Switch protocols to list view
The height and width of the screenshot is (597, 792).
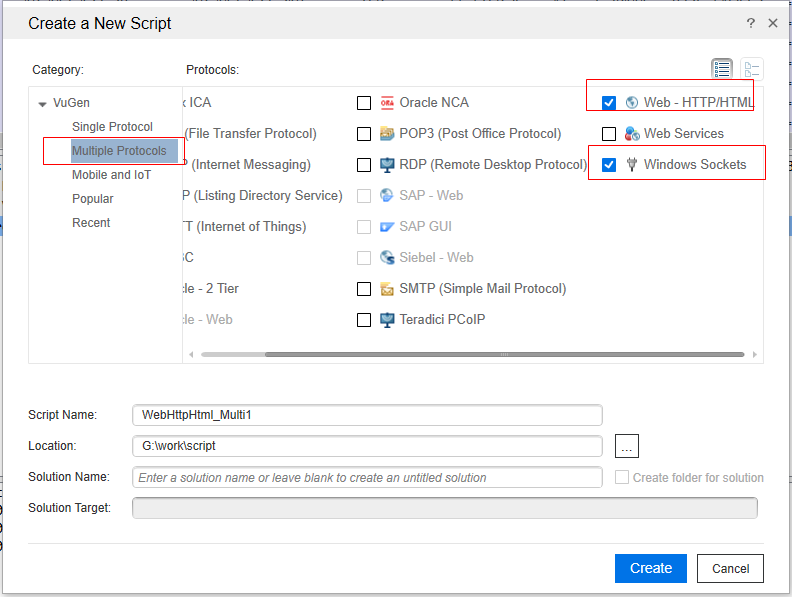pos(722,69)
